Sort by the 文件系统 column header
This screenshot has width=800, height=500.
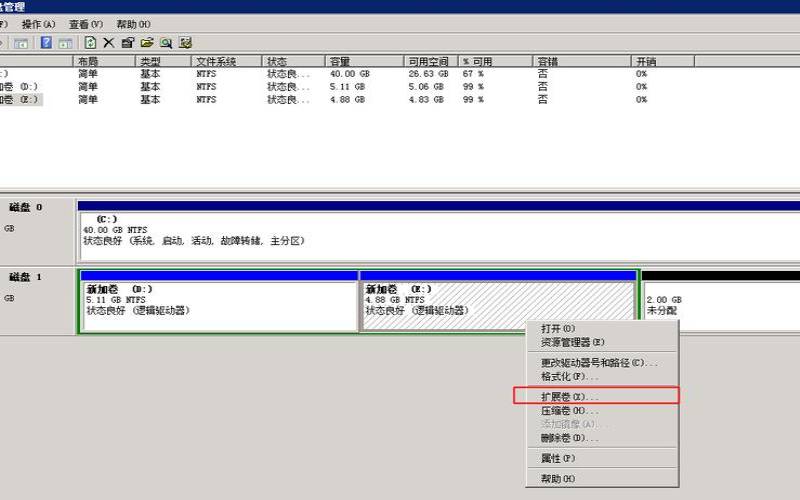click(x=227, y=61)
